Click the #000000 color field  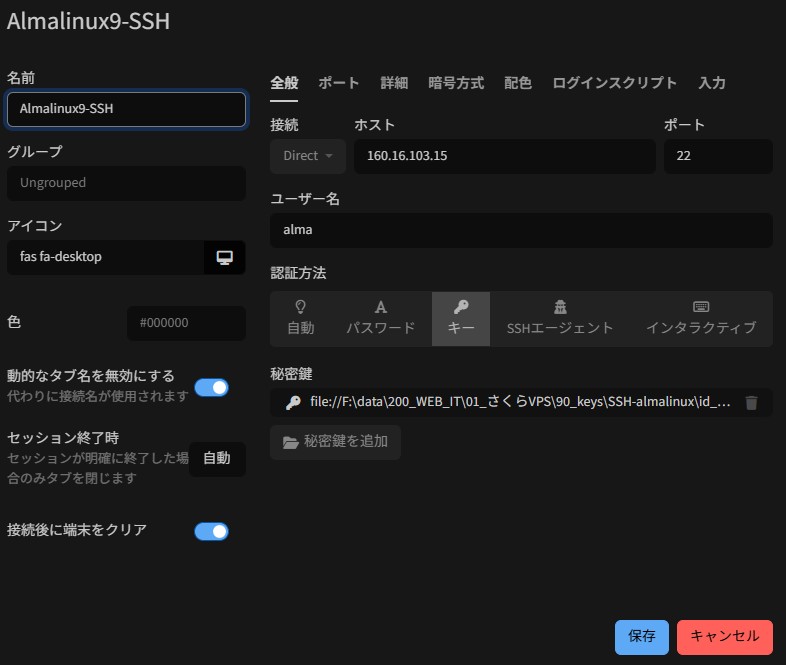coord(186,323)
